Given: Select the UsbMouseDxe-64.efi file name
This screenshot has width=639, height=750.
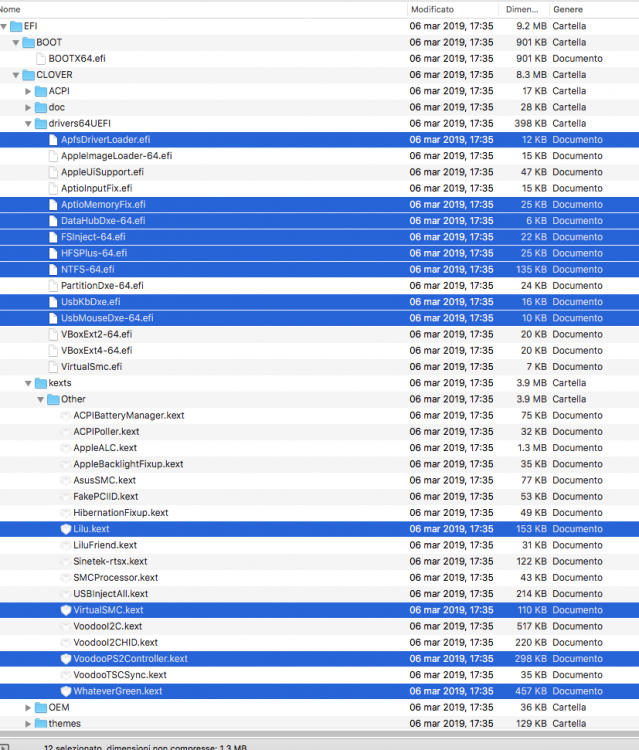Looking at the screenshot, I should tap(107, 319).
